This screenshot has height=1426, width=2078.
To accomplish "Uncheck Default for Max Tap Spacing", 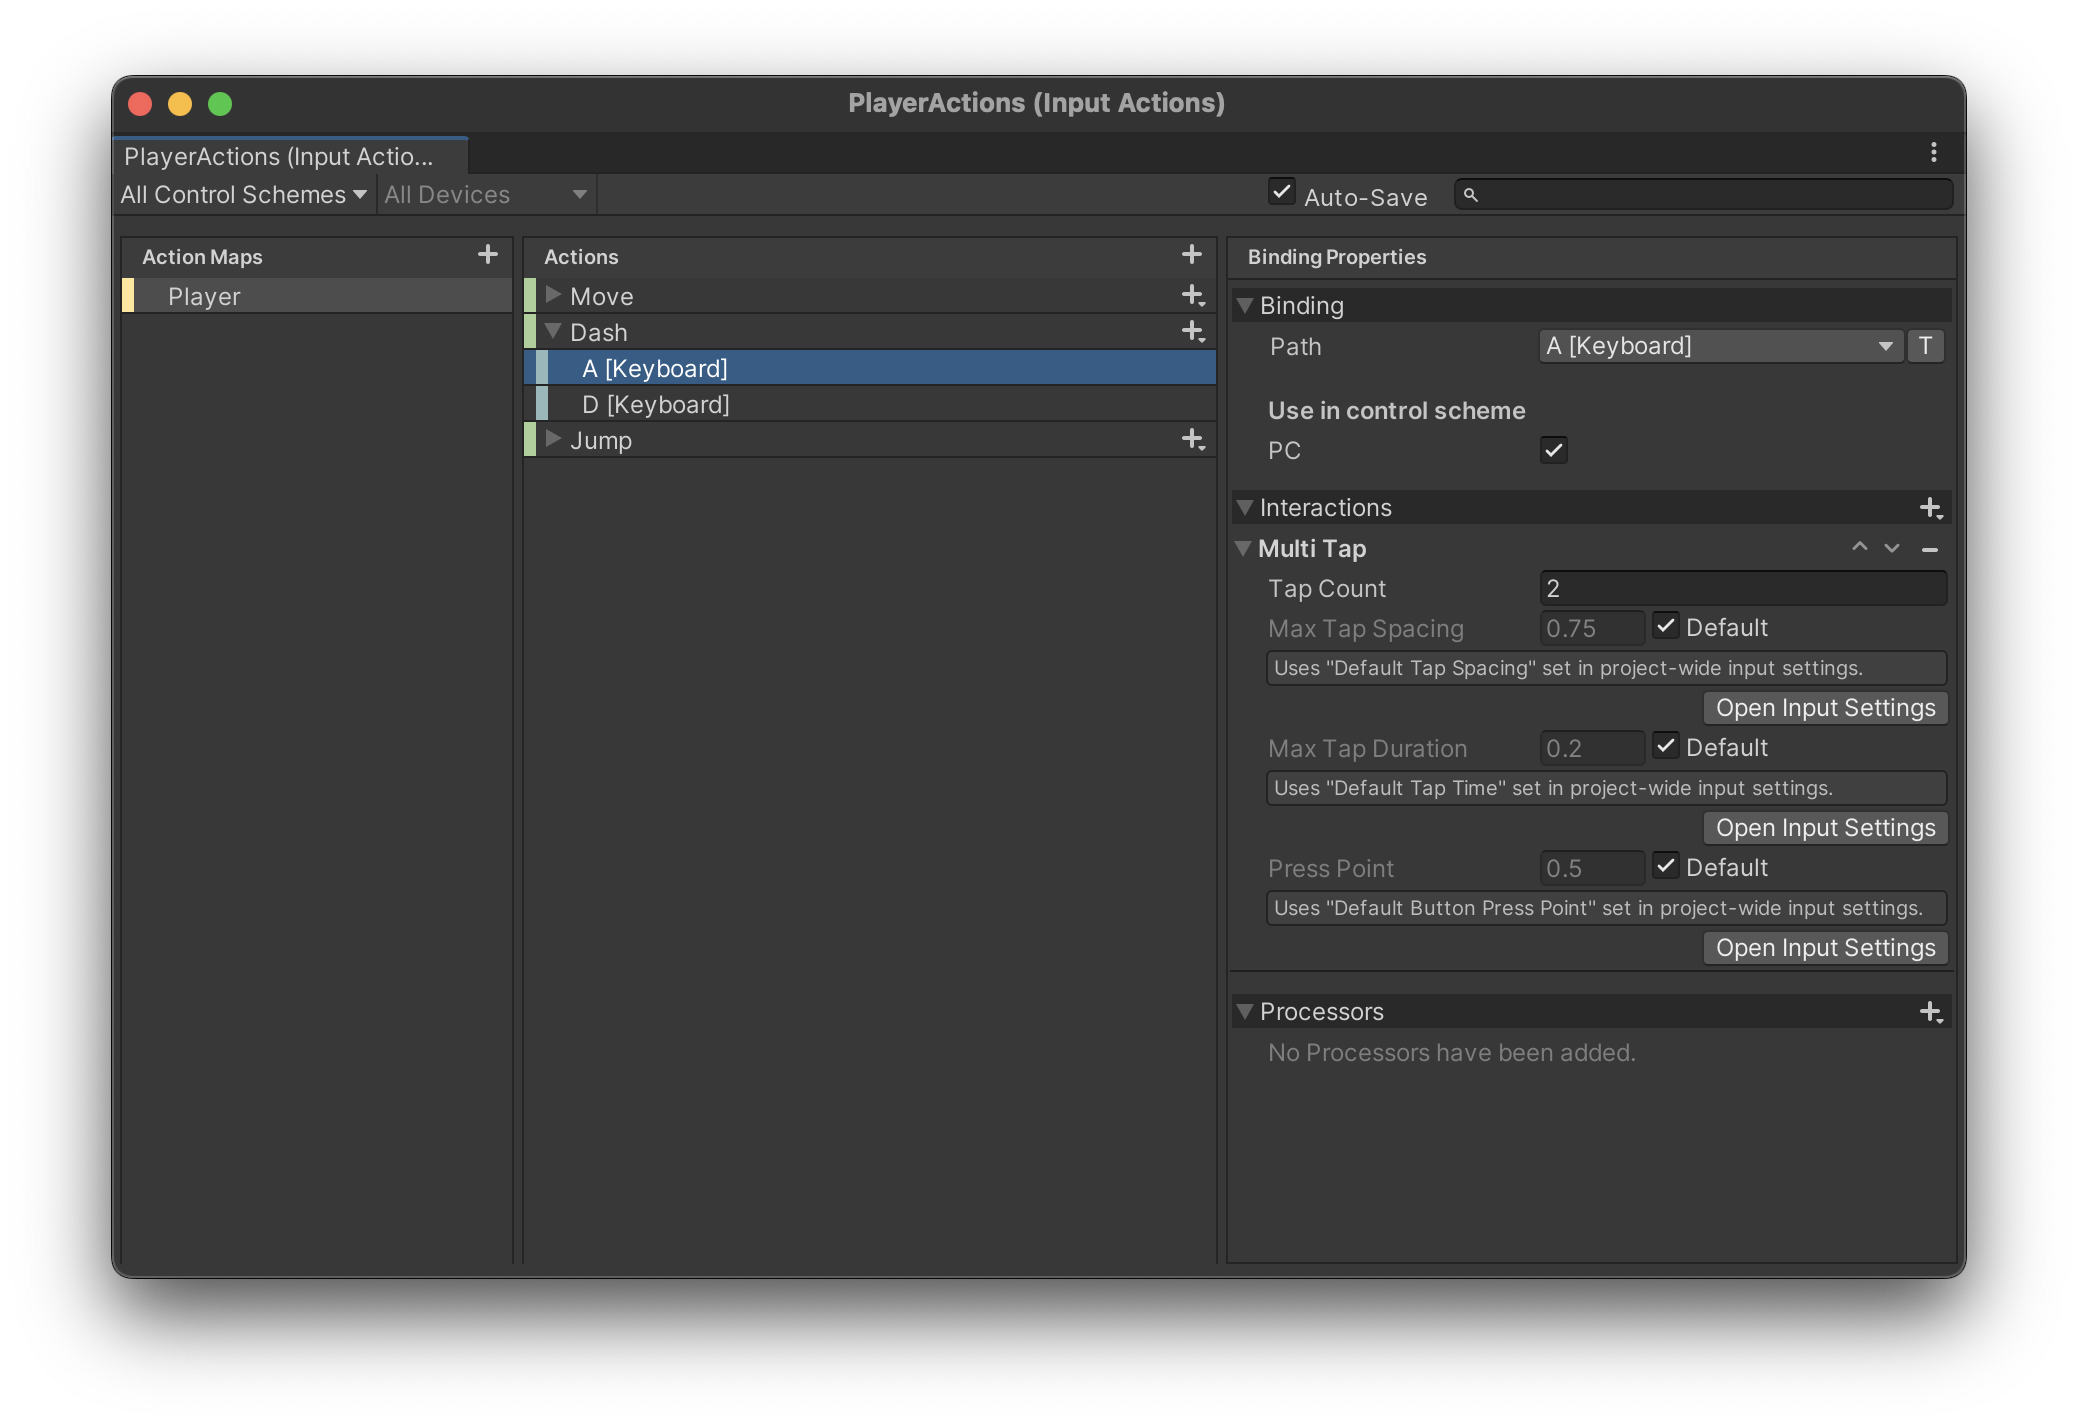I will (1665, 627).
